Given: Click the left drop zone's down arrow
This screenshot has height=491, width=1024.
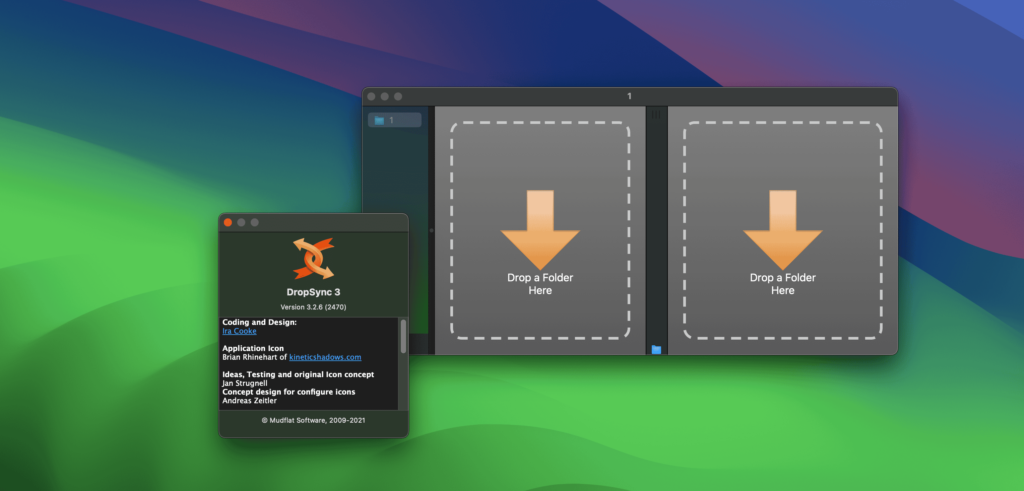Looking at the screenshot, I should click(x=540, y=229).
